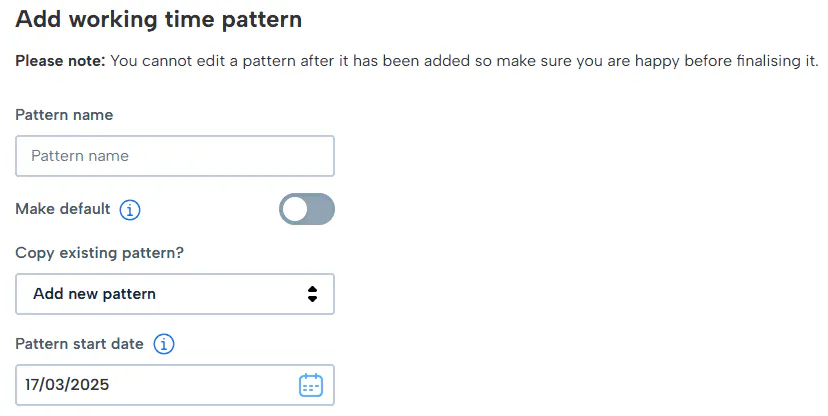Select the 'Add new pattern' option text
Viewport: 828px width, 416px height.
[x=94, y=294]
